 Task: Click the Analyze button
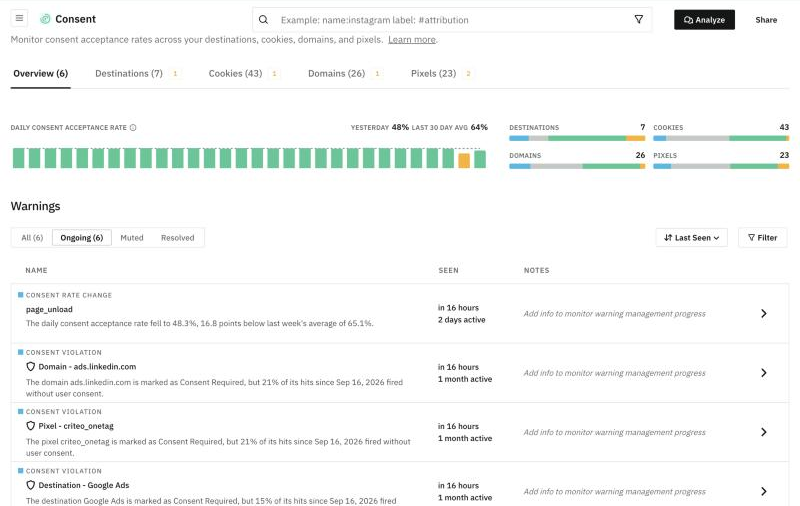[x=704, y=20]
